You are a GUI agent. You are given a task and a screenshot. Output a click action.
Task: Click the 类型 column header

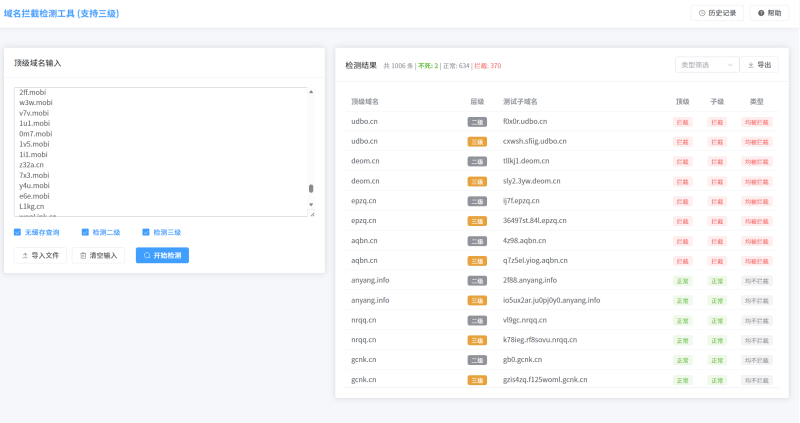point(756,101)
